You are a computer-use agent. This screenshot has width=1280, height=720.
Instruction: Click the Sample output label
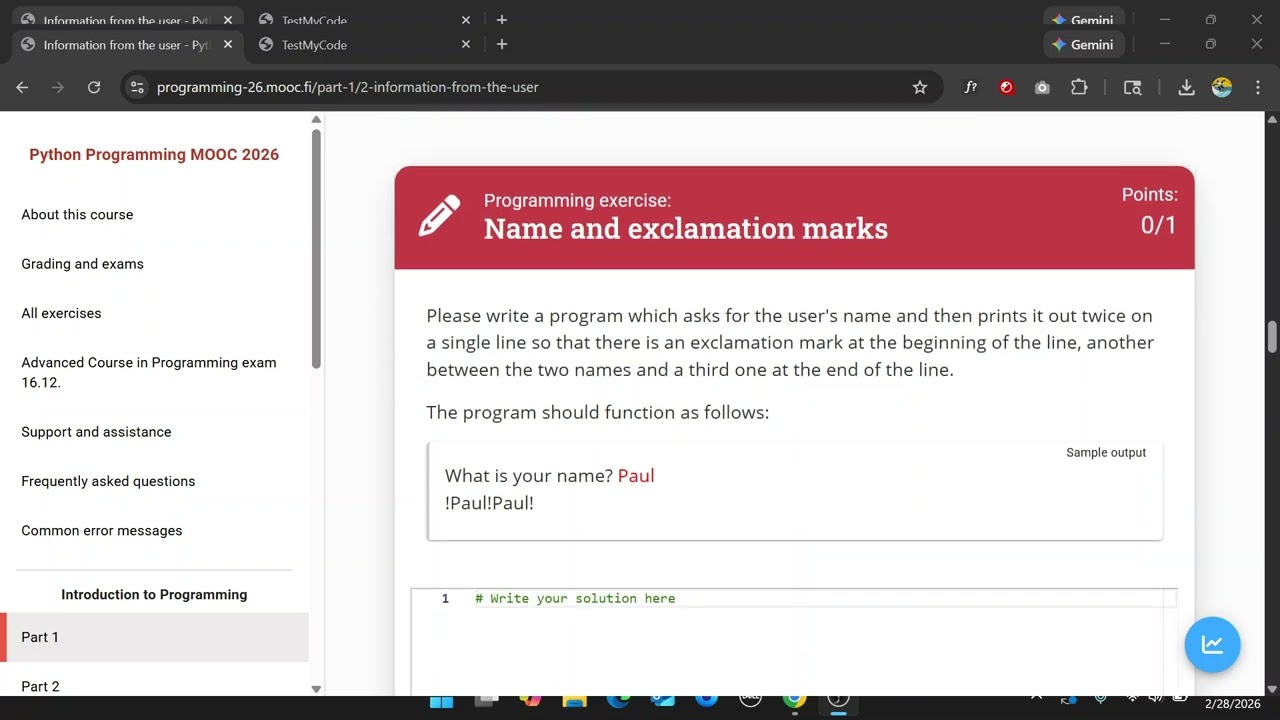pyautogui.click(x=1106, y=453)
